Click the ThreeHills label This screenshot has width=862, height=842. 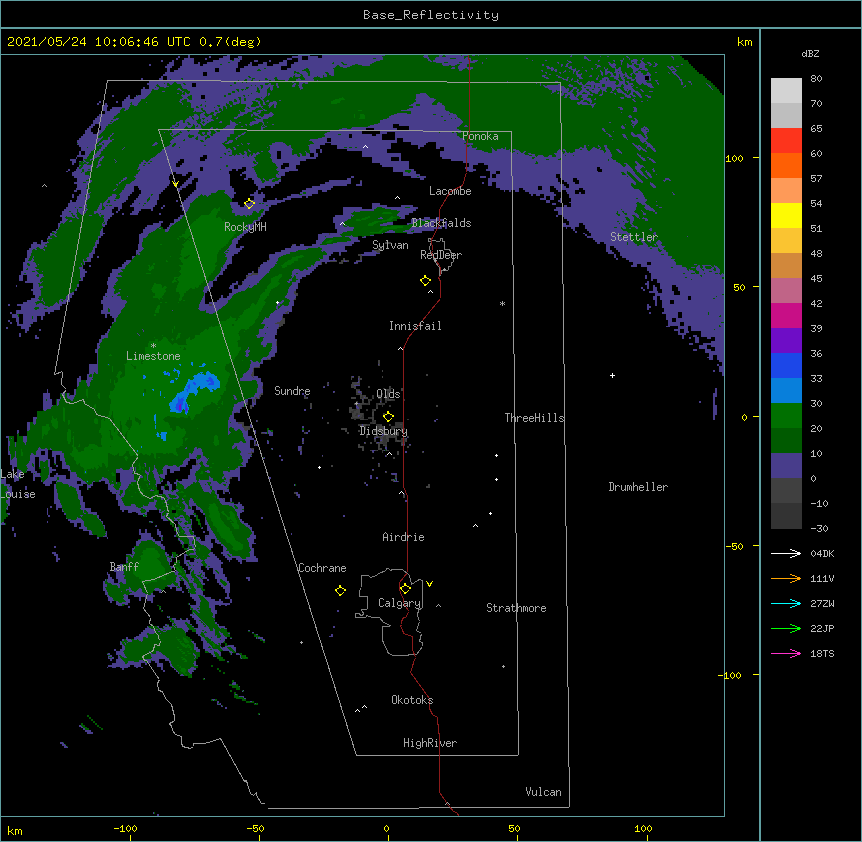[x=534, y=418]
